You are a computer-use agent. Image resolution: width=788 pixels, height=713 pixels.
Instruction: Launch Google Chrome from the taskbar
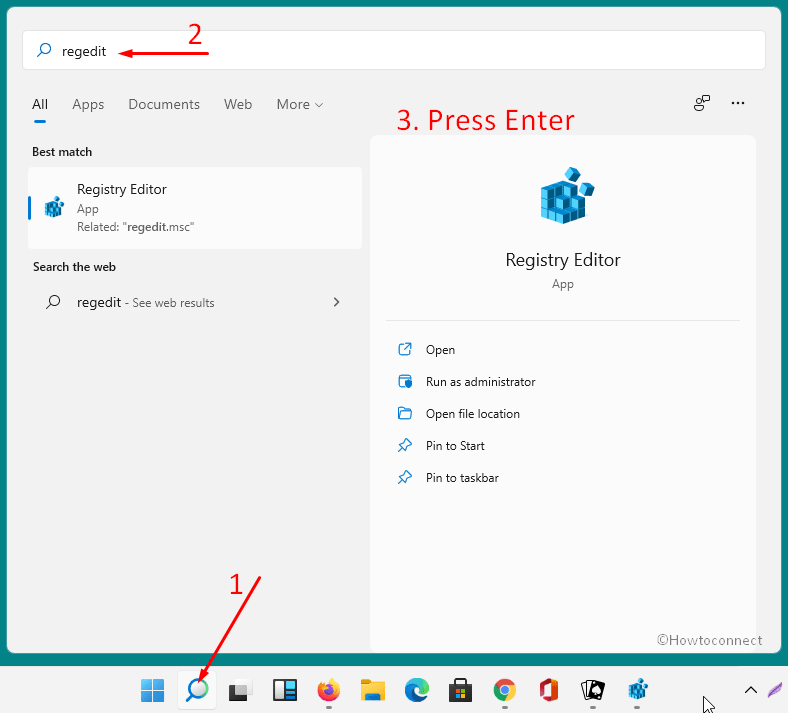pyautogui.click(x=505, y=690)
